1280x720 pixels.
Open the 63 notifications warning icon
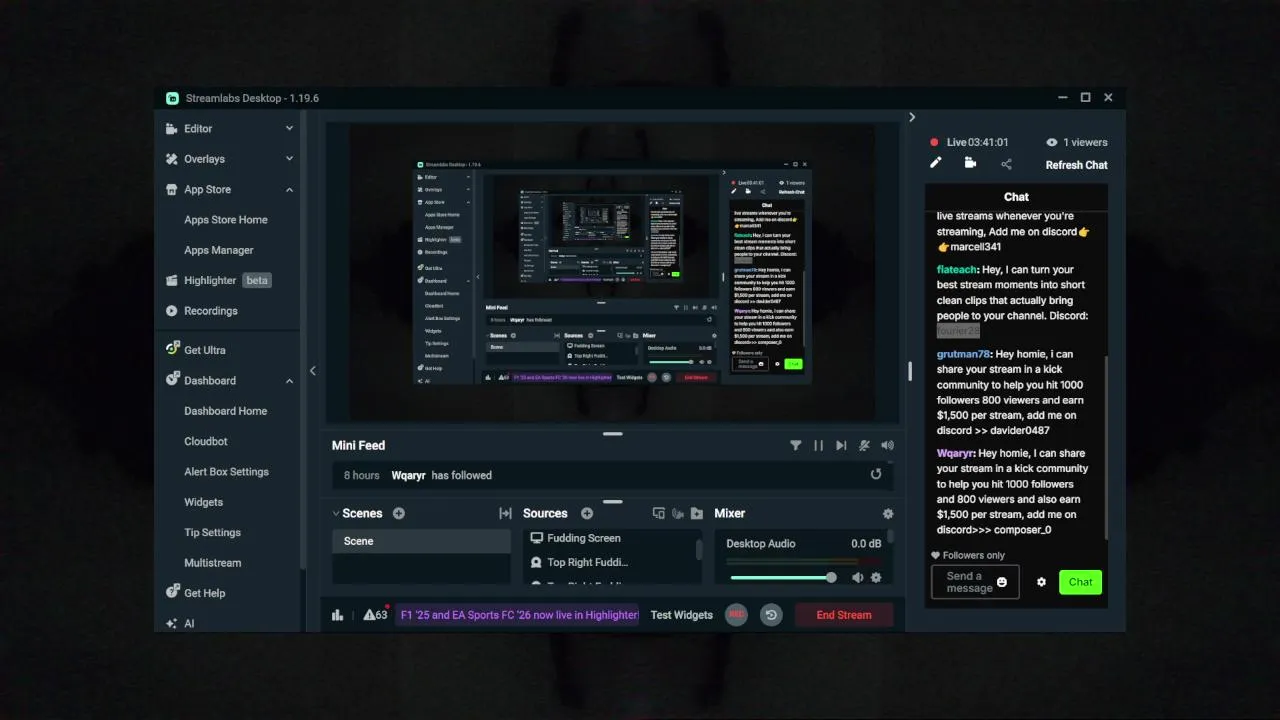376,615
